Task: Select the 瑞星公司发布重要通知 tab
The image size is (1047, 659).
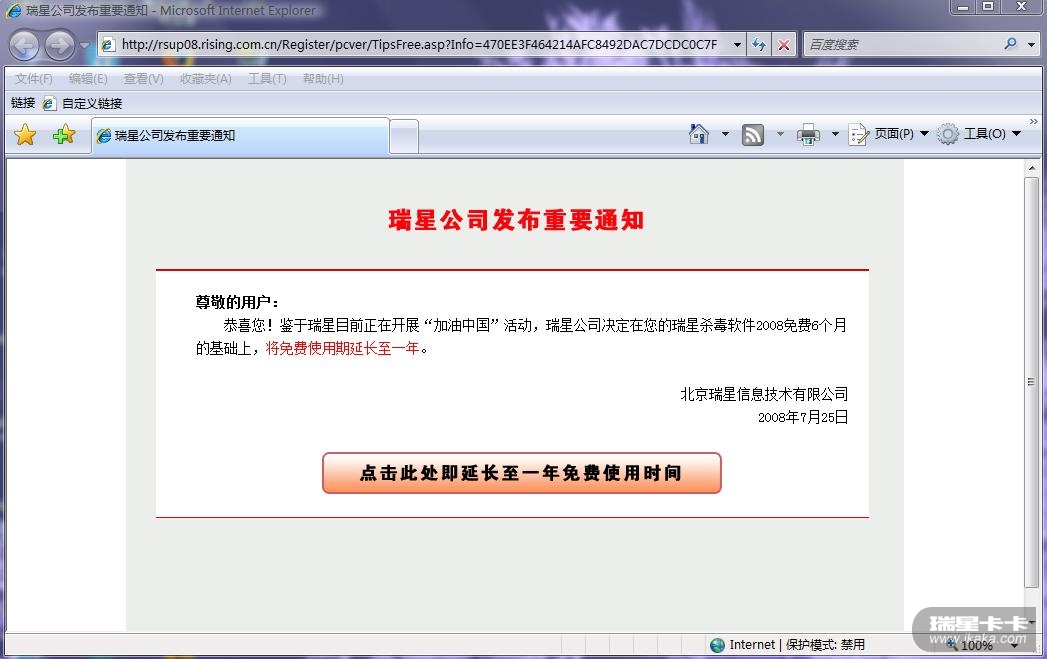Action: 240,136
